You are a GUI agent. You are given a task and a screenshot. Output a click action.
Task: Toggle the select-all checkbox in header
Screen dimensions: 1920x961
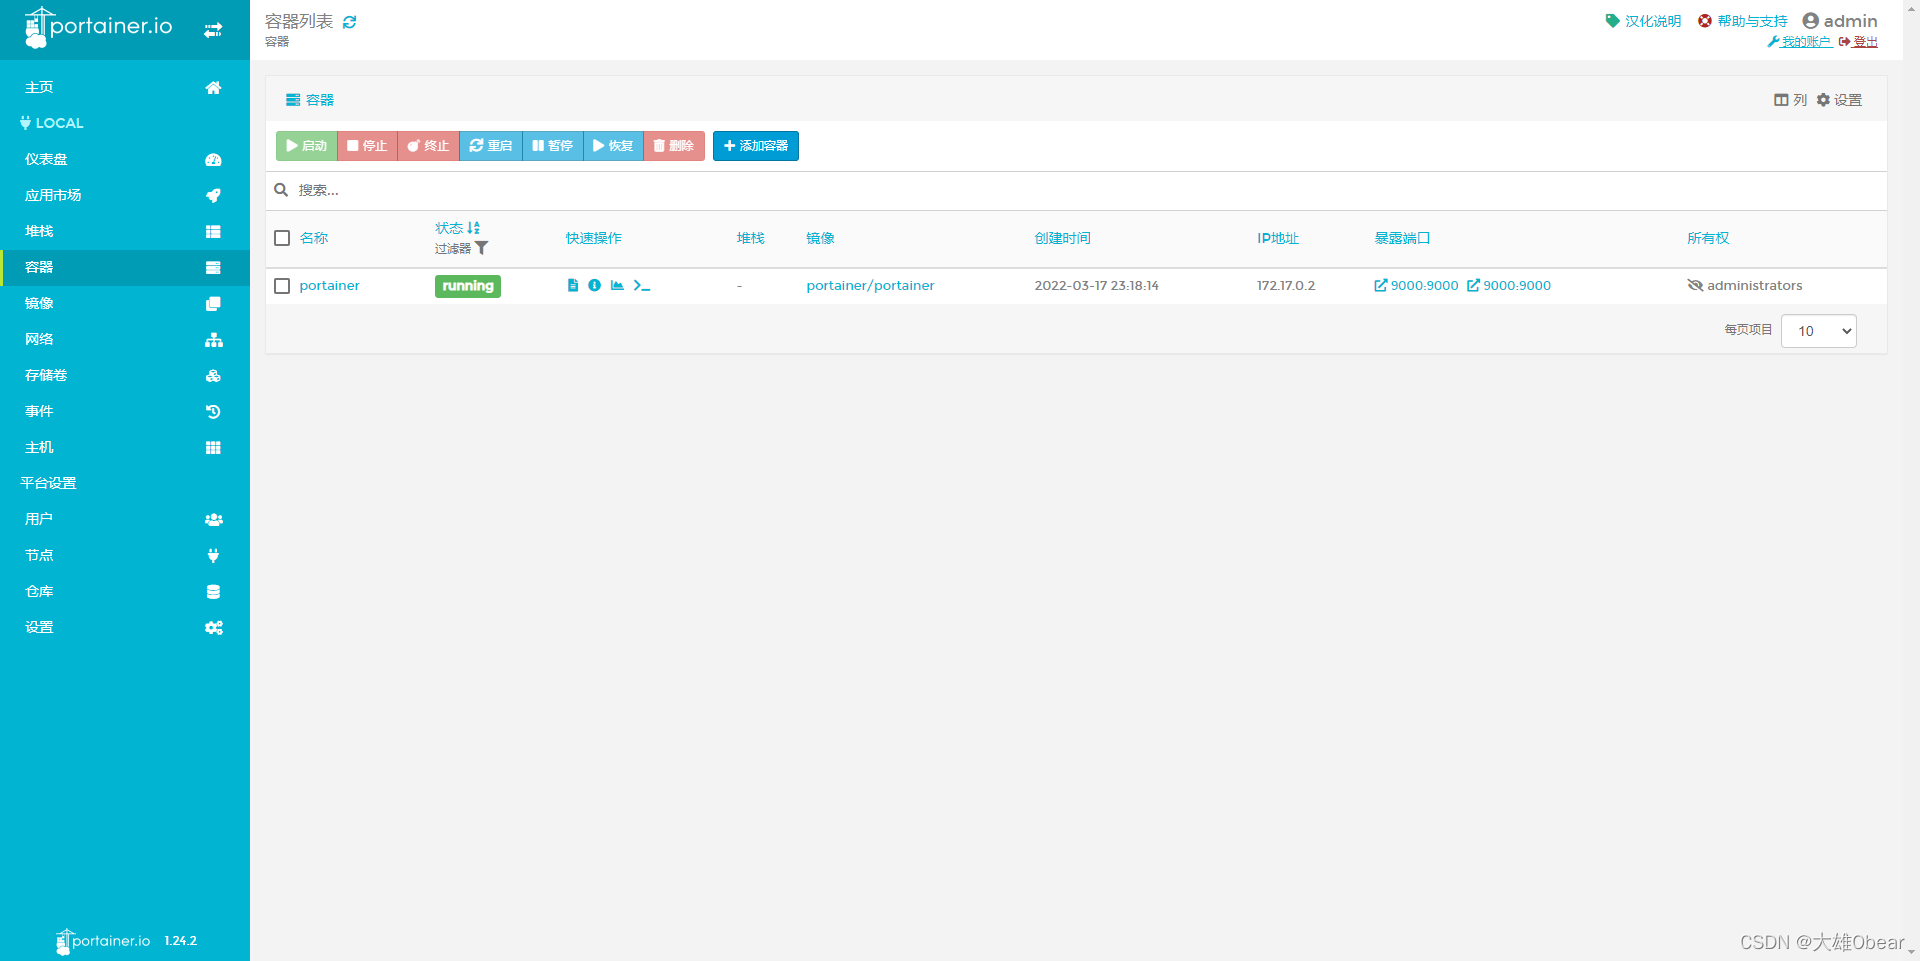pyautogui.click(x=282, y=238)
